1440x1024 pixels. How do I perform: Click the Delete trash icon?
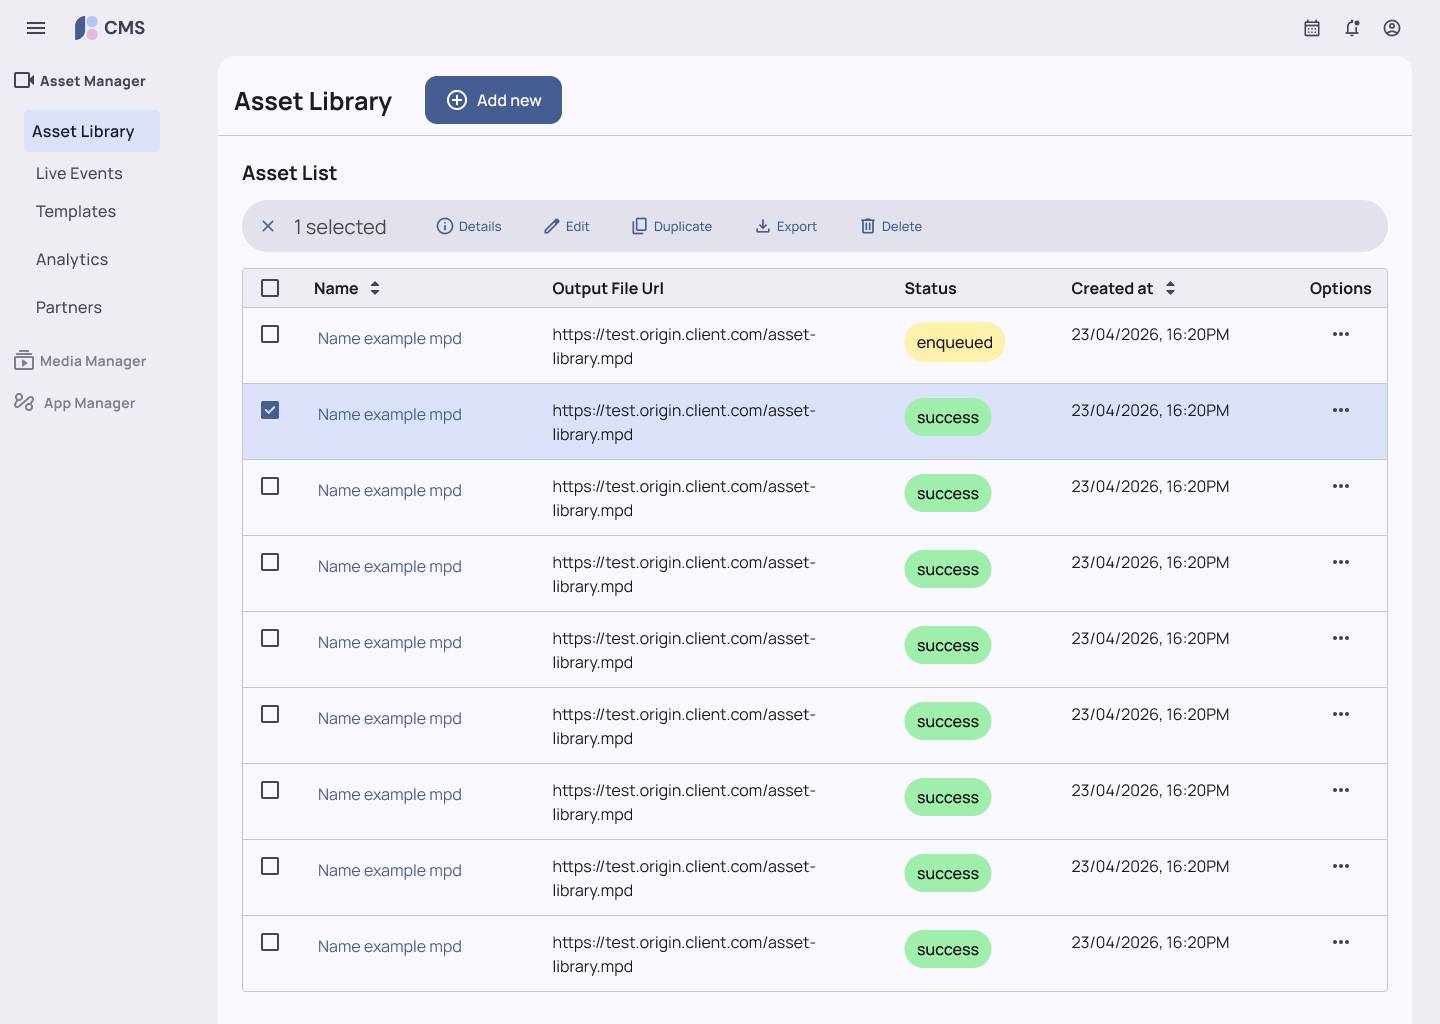(x=868, y=226)
